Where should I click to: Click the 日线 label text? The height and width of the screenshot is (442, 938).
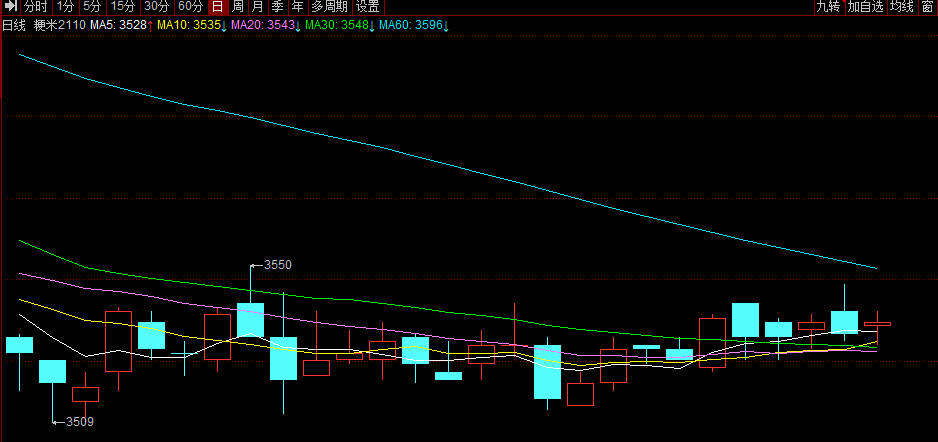14,25
